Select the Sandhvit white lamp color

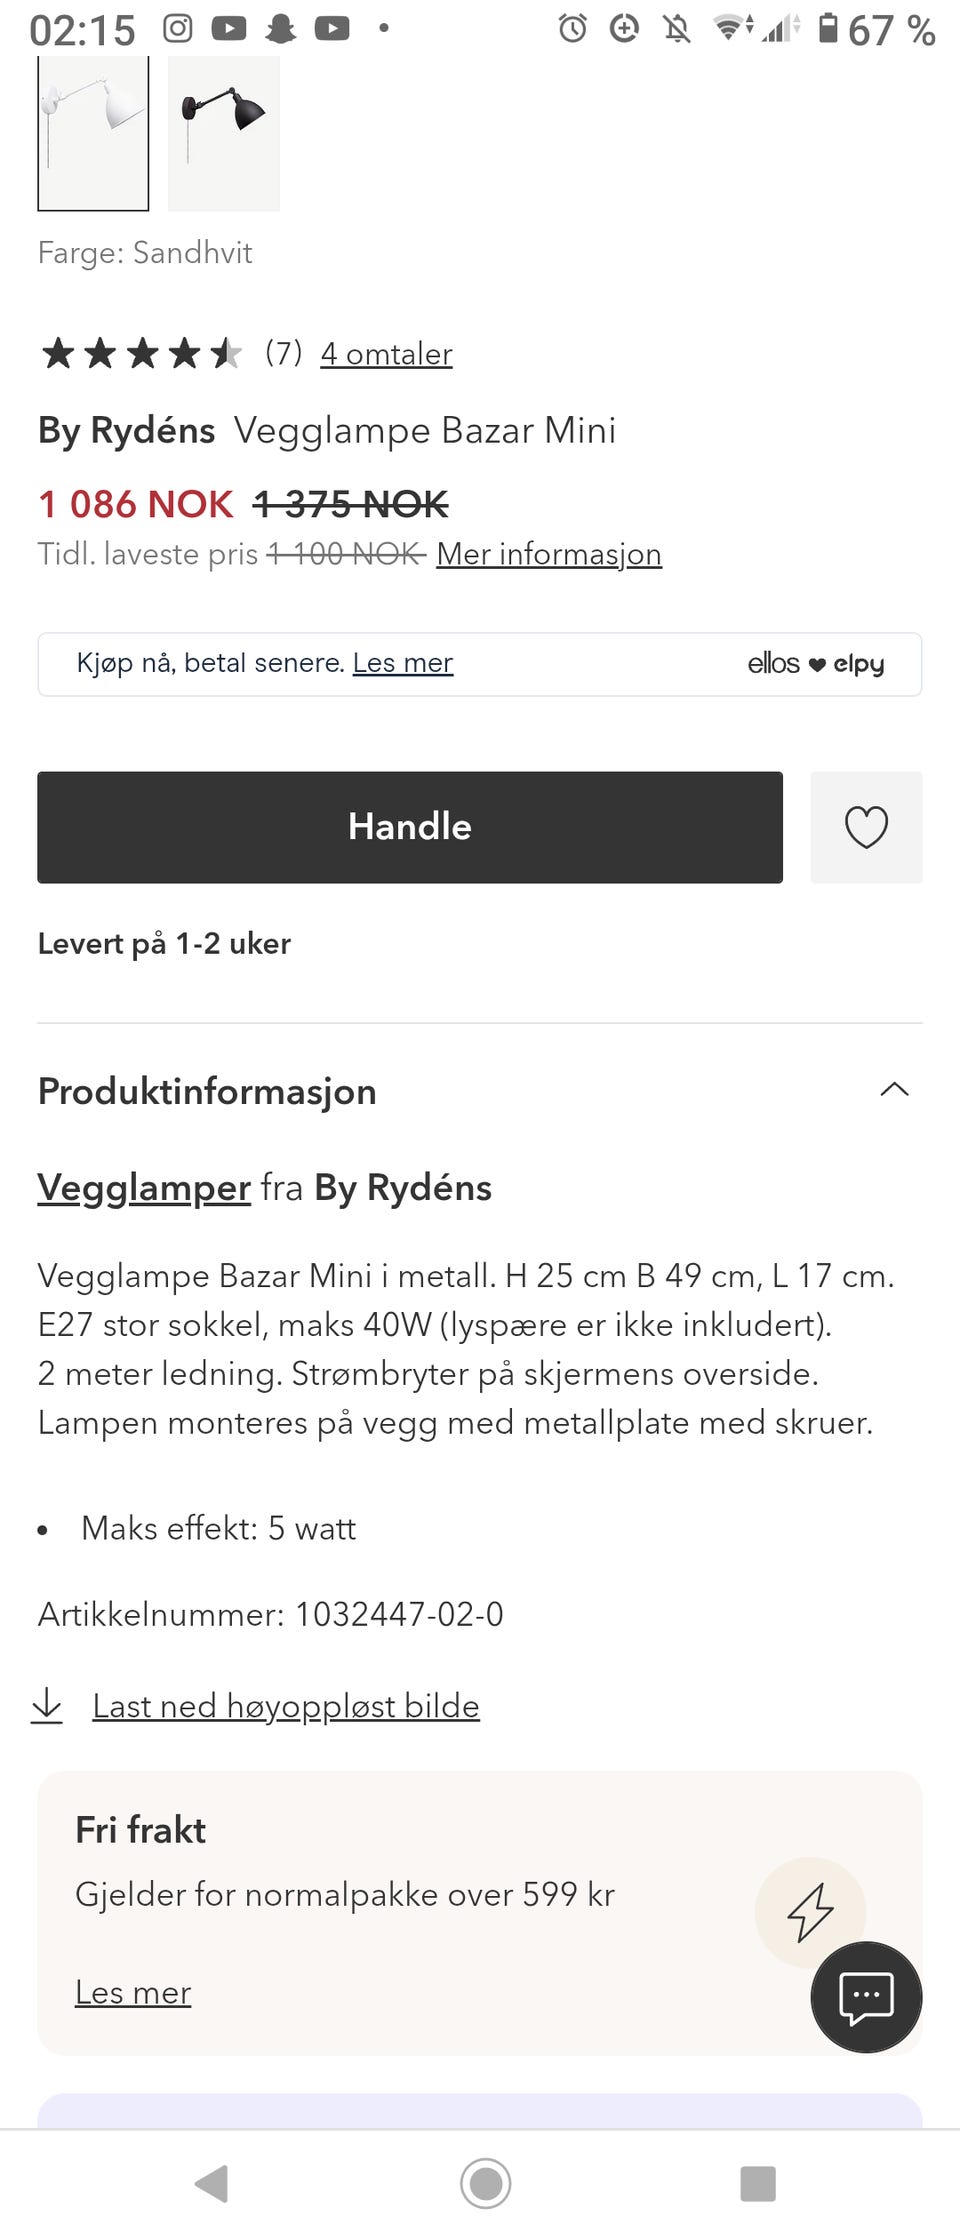point(93,133)
